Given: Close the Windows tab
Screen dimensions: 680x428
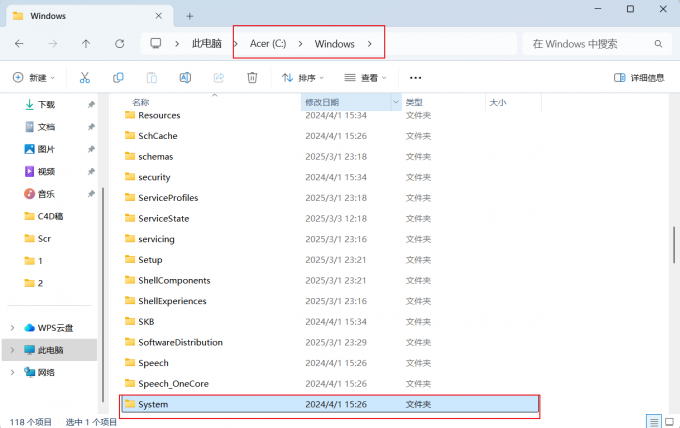Looking at the screenshot, I should point(159,16).
